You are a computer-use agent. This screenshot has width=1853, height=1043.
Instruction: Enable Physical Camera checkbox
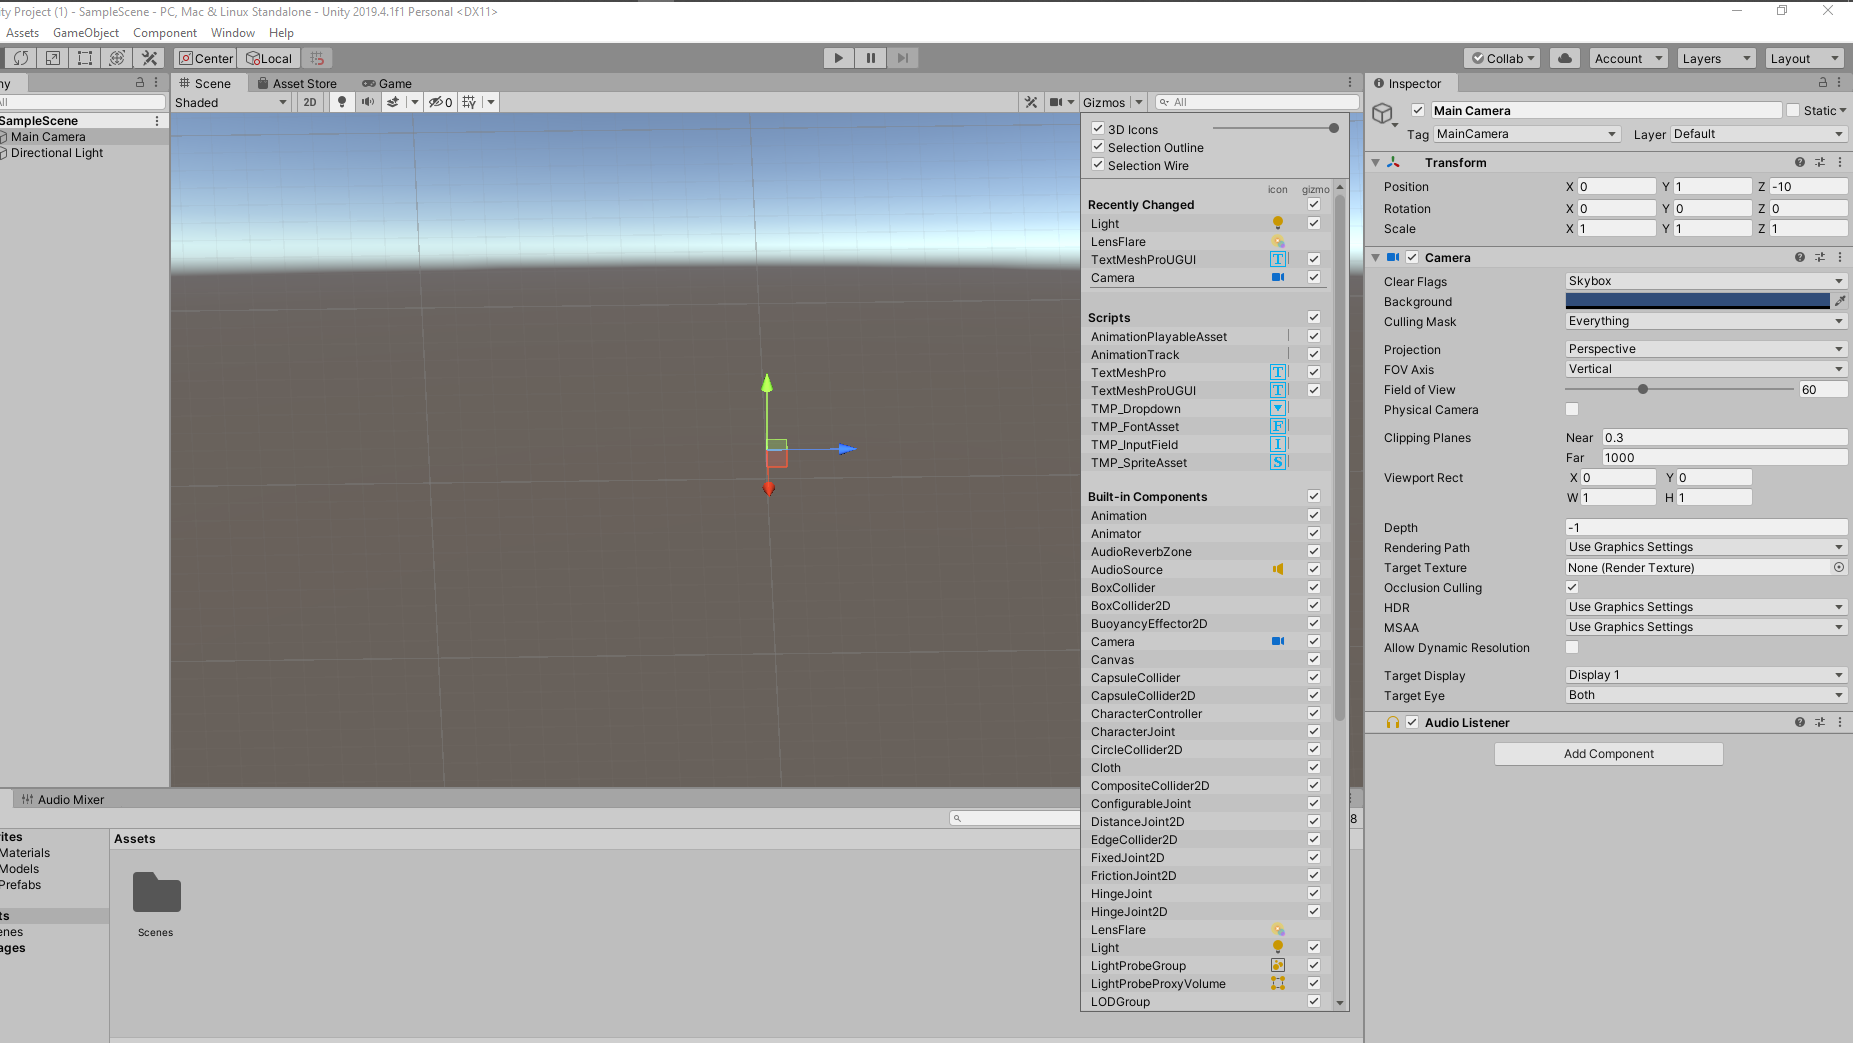point(1572,409)
